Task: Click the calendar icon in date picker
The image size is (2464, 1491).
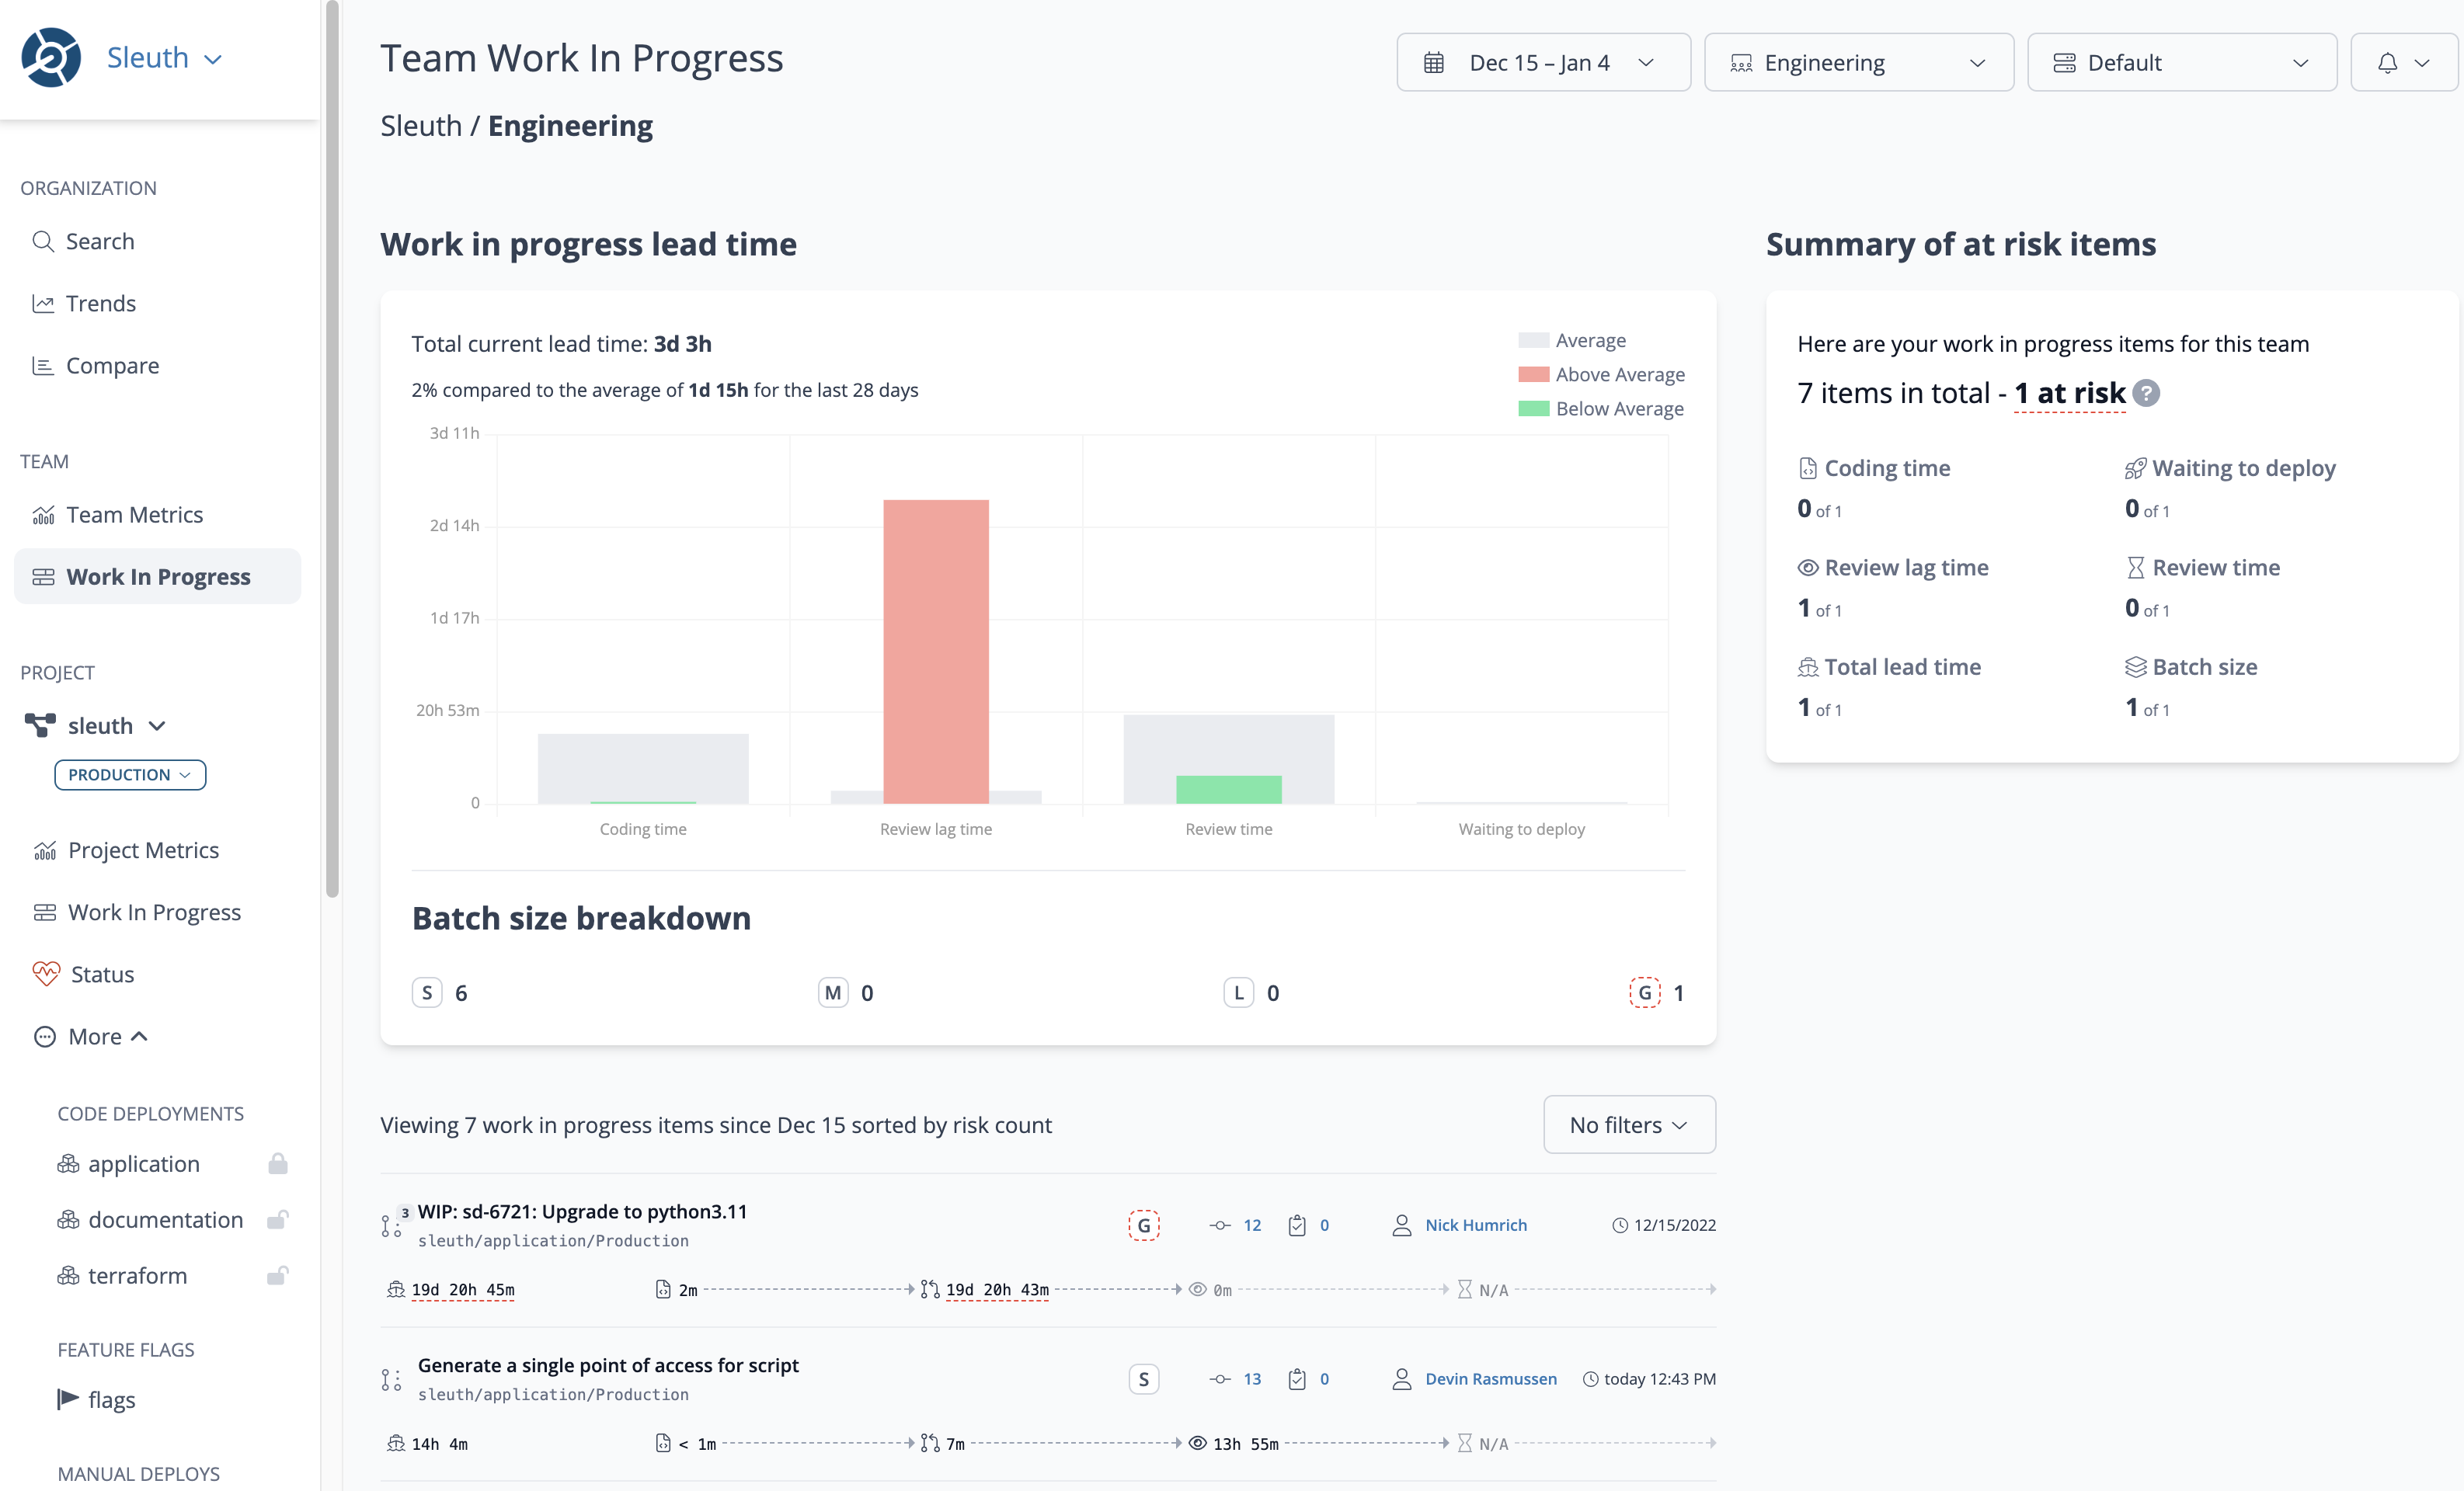Action: coord(1433,62)
